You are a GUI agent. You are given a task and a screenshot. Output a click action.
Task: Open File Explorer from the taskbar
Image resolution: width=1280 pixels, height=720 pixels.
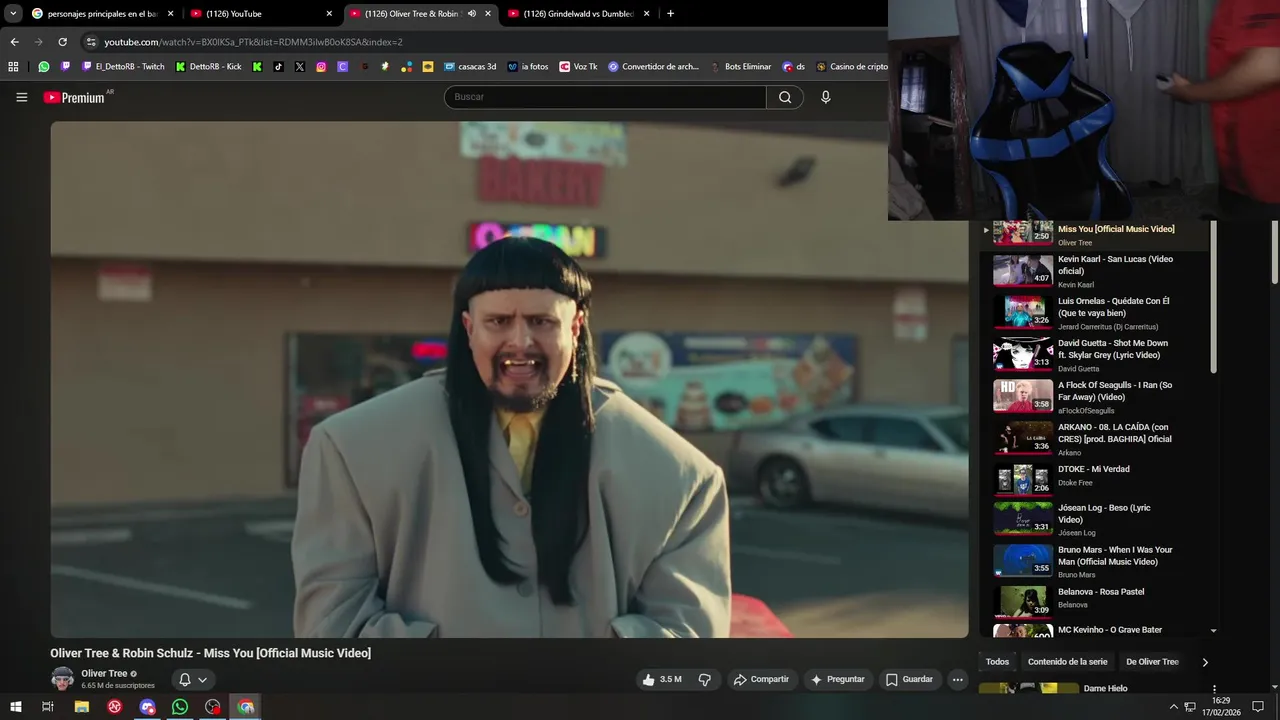point(82,707)
